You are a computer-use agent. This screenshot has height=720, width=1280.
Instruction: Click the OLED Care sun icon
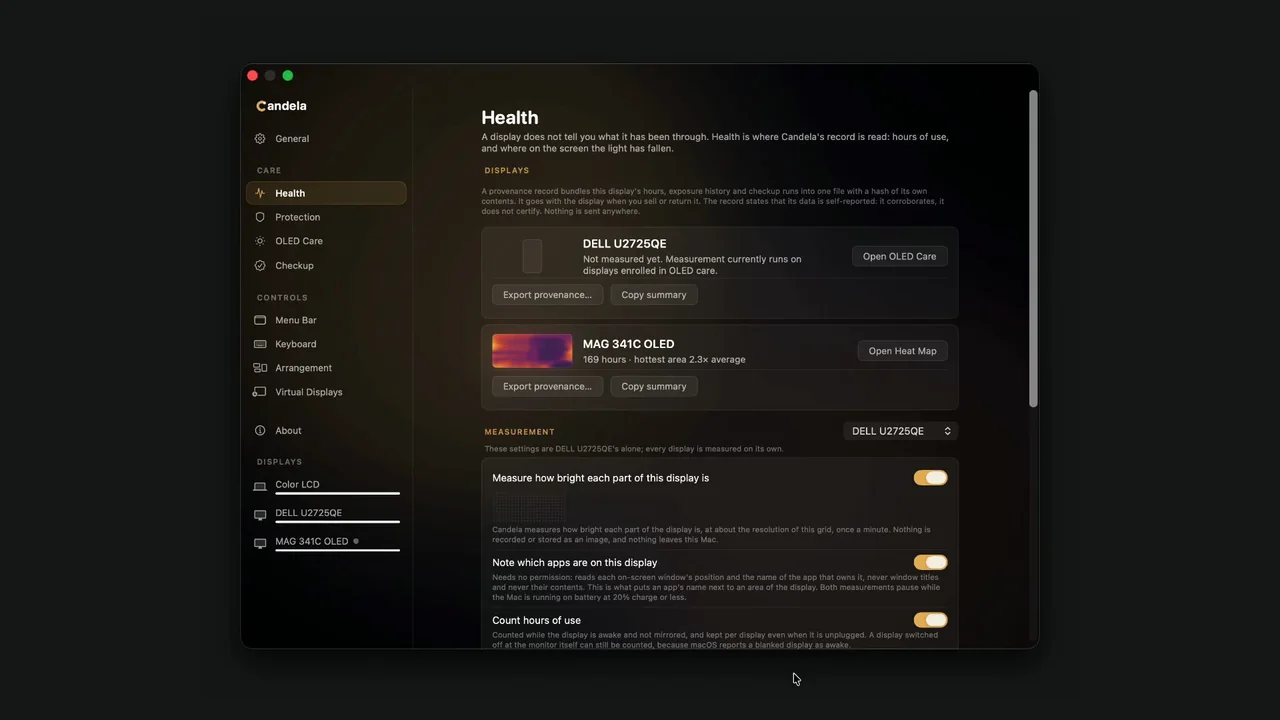pyautogui.click(x=260, y=241)
